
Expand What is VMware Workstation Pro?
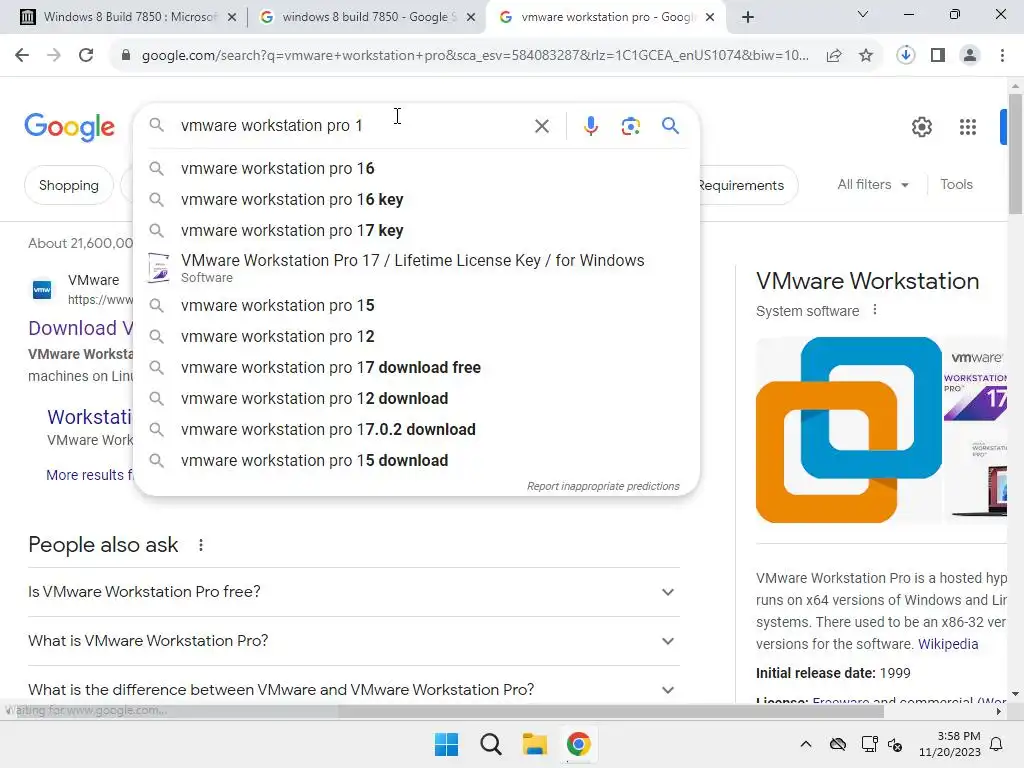353,641
